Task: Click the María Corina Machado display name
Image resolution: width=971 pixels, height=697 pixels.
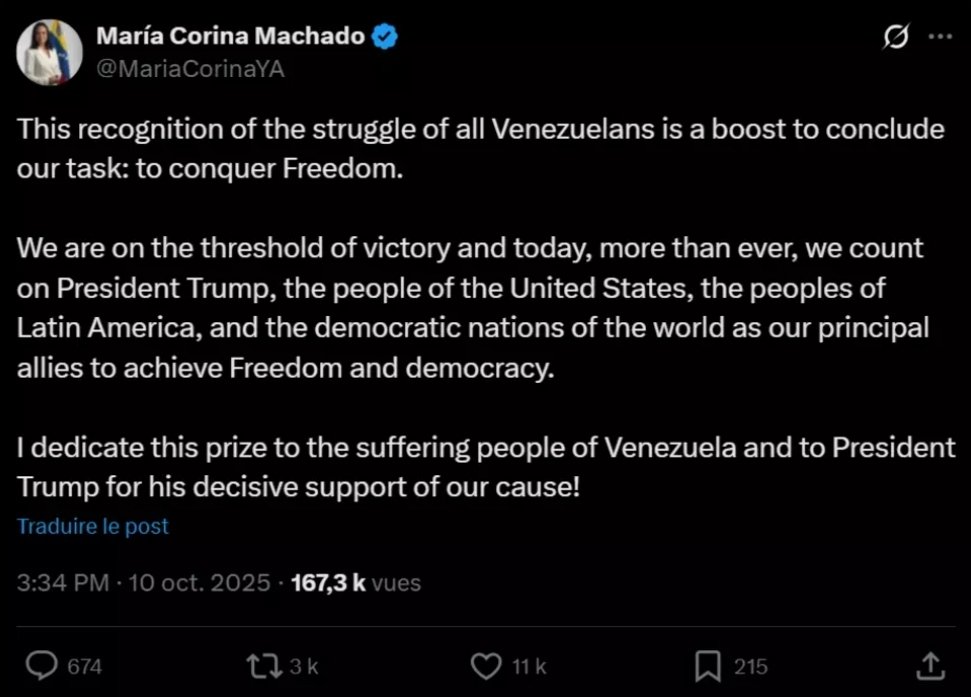Action: [x=229, y=37]
